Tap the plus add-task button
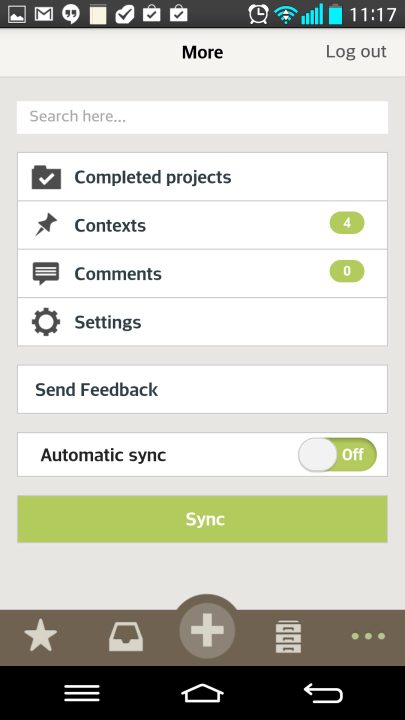405x720 pixels. (207, 630)
